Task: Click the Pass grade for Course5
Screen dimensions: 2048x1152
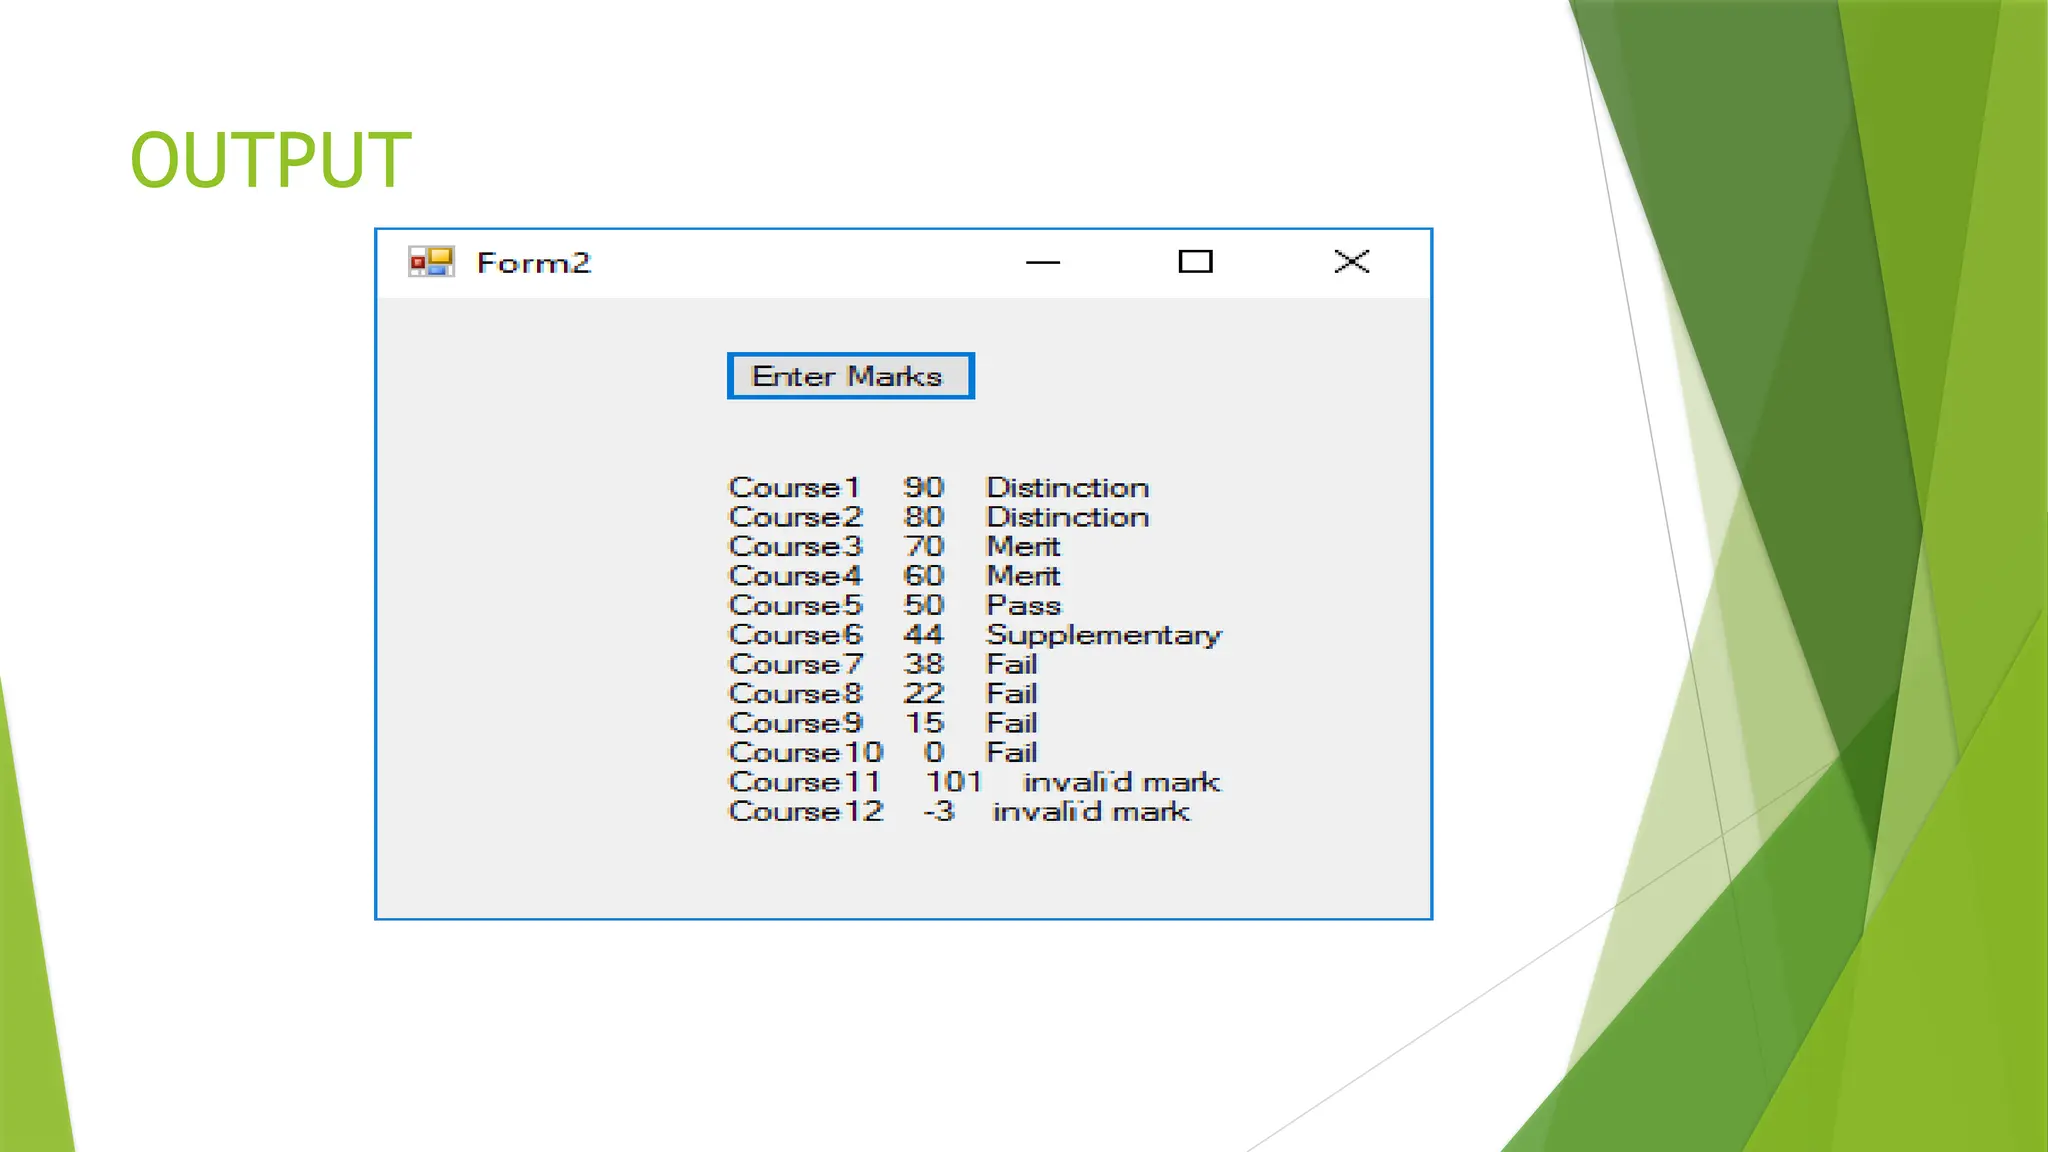Action: (1022, 606)
